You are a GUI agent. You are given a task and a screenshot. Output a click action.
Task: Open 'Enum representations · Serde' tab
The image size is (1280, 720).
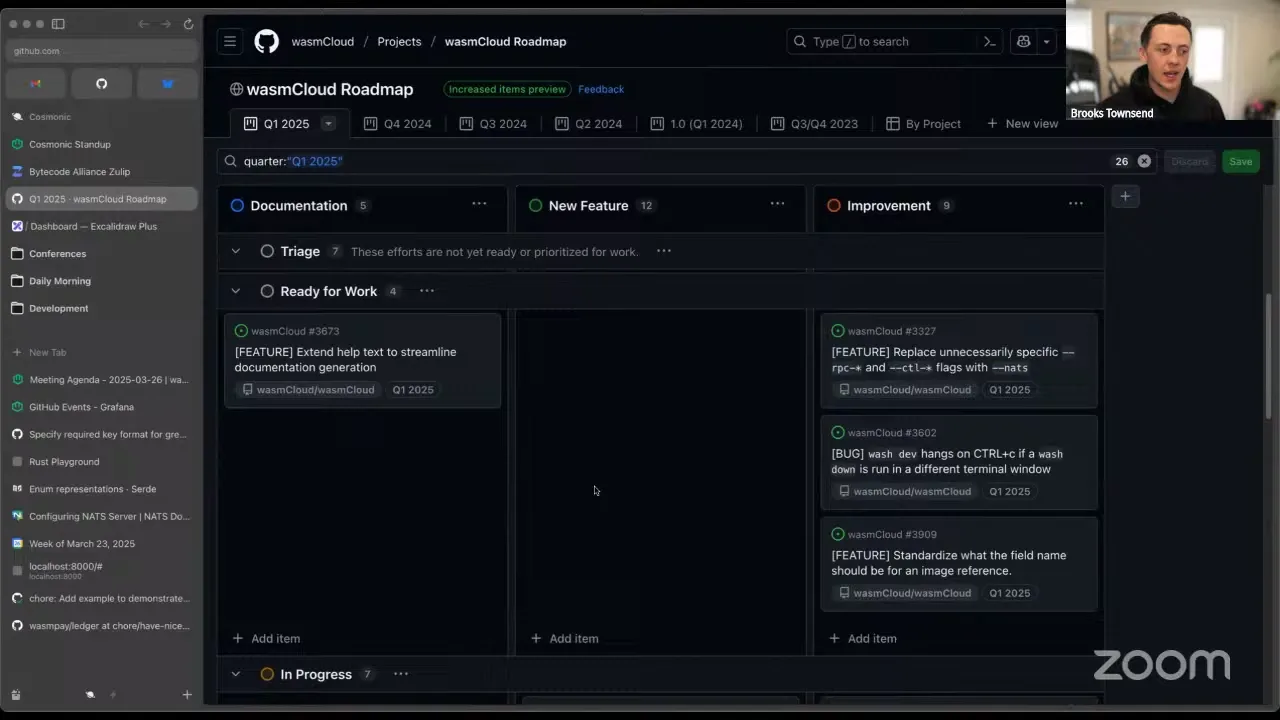pos(101,489)
